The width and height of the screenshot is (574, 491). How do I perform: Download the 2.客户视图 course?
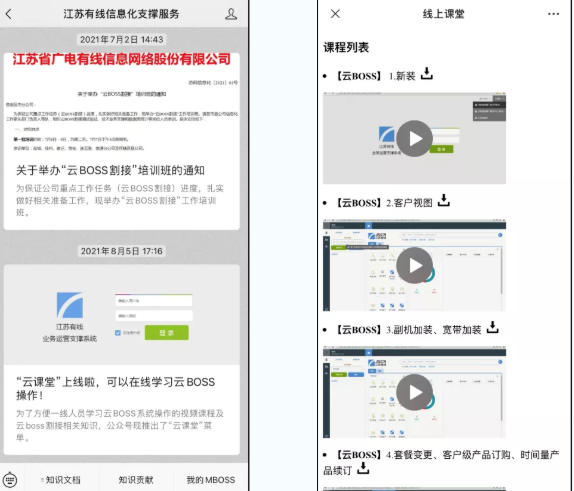click(443, 200)
